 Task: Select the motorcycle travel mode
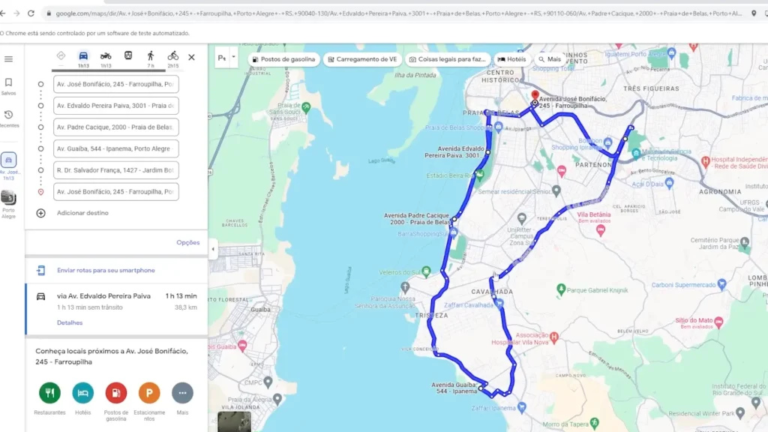tap(105, 56)
